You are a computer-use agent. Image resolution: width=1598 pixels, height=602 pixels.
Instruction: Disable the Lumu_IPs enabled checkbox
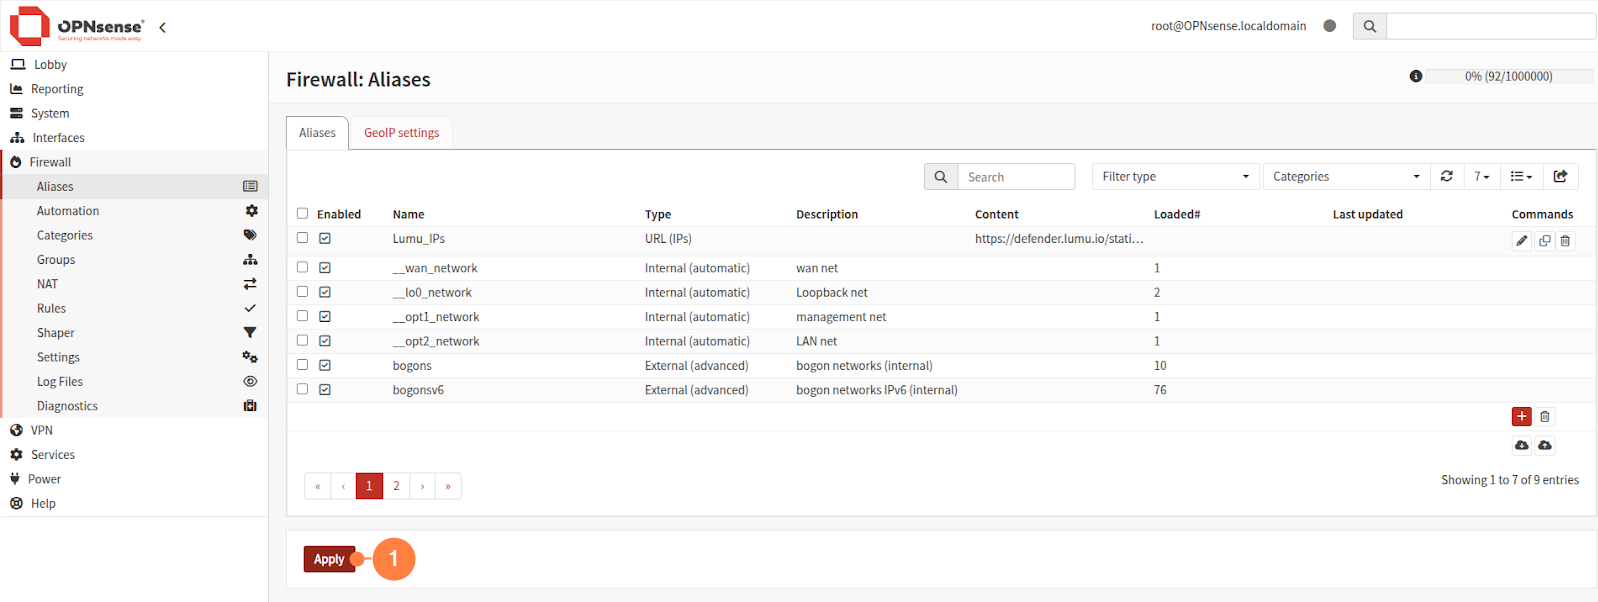click(x=325, y=239)
